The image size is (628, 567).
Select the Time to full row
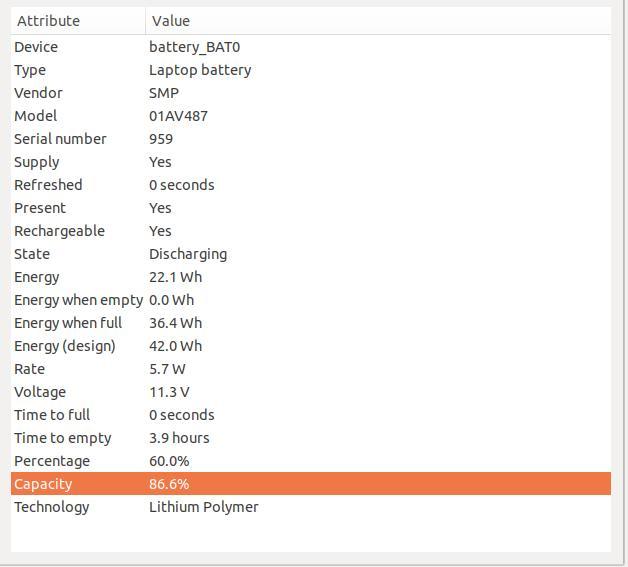(311, 415)
